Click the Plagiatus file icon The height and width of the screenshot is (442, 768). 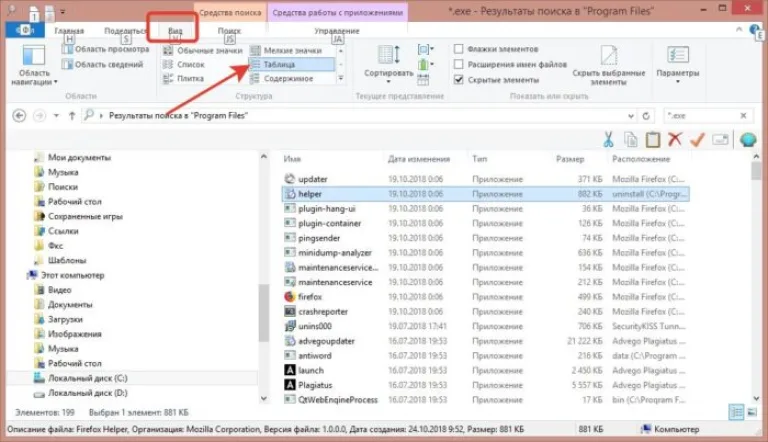click(x=289, y=385)
